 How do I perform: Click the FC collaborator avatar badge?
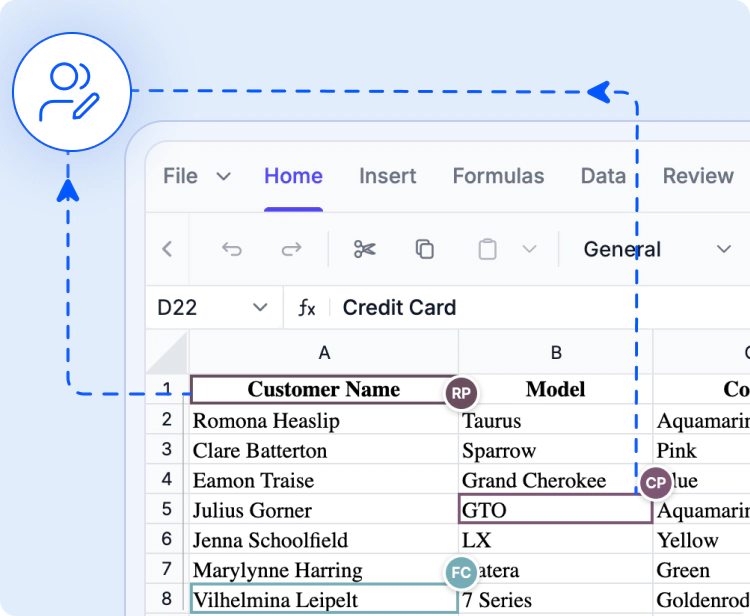coord(461,572)
